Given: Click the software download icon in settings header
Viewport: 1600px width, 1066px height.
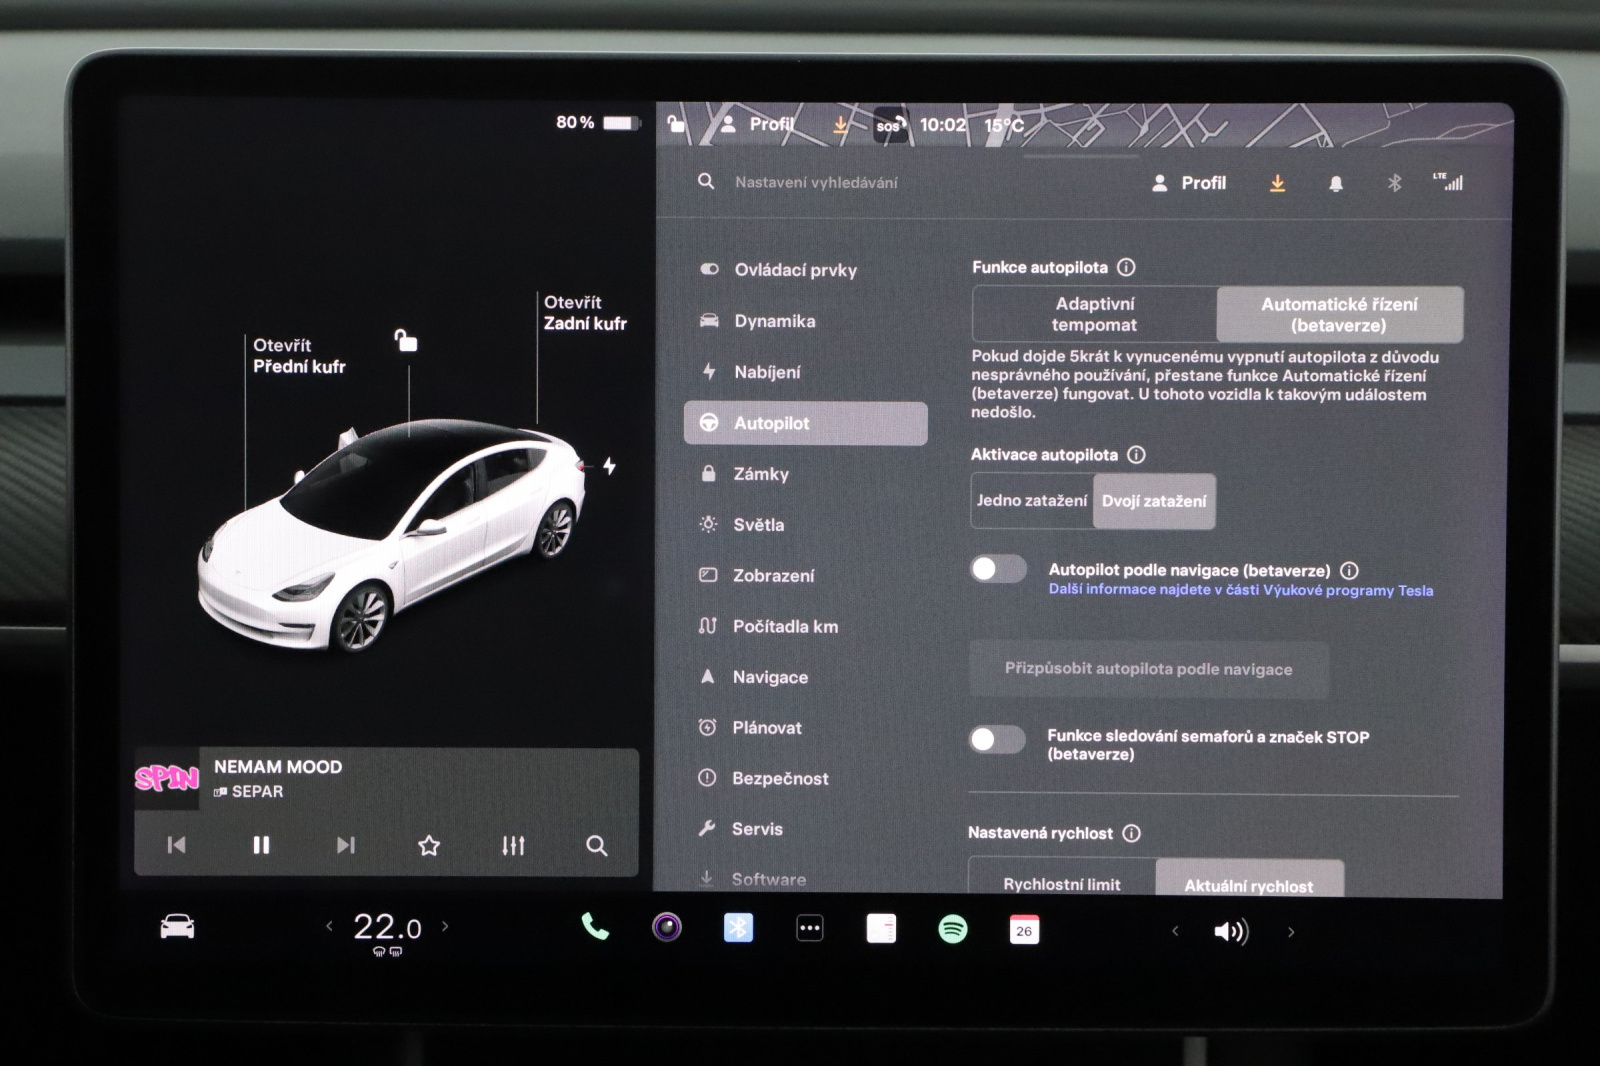Looking at the screenshot, I should pos(1277,183).
